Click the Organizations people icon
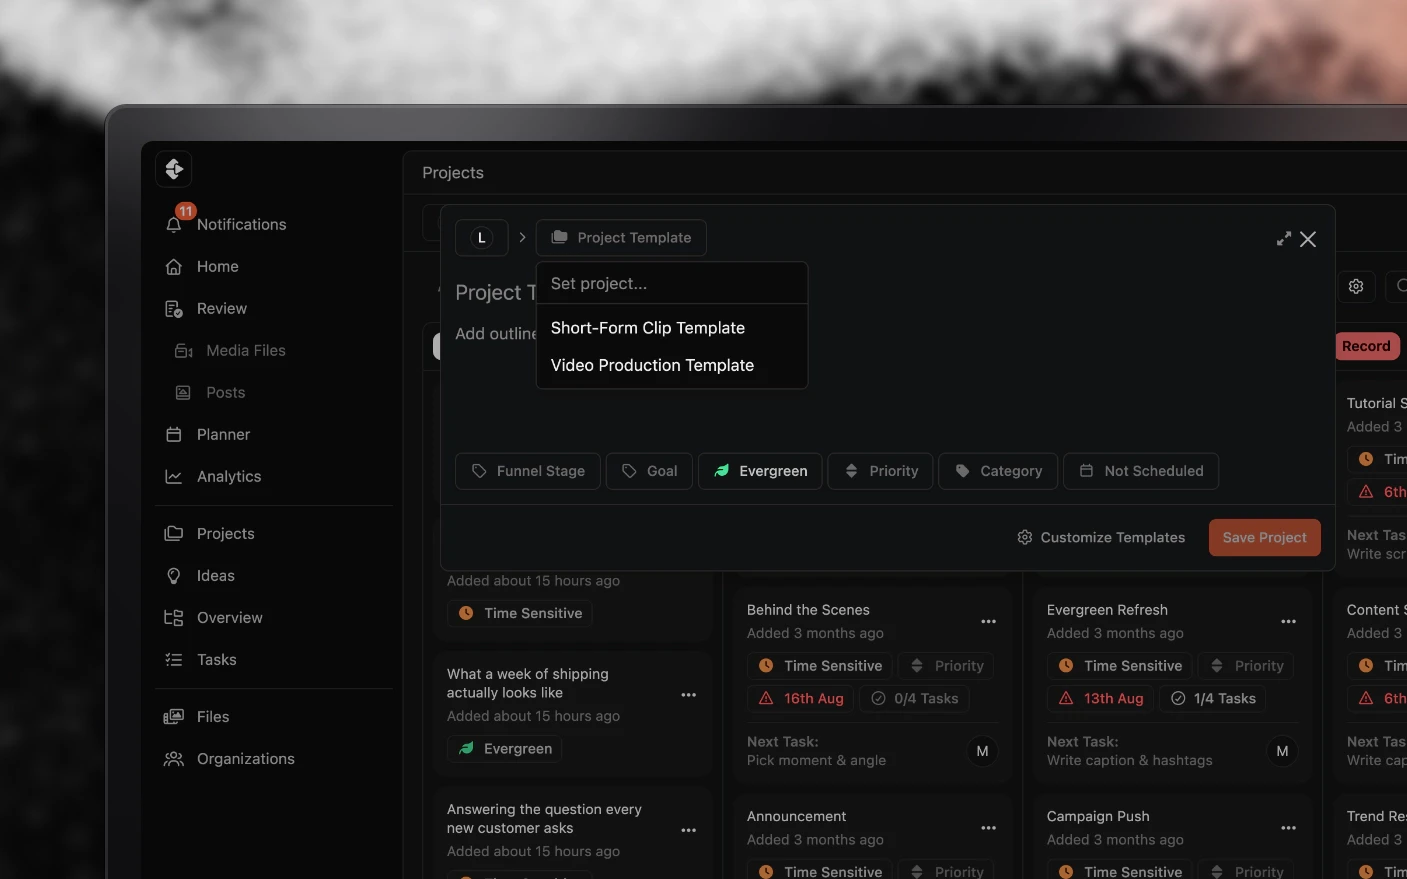 pyautogui.click(x=174, y=759)
